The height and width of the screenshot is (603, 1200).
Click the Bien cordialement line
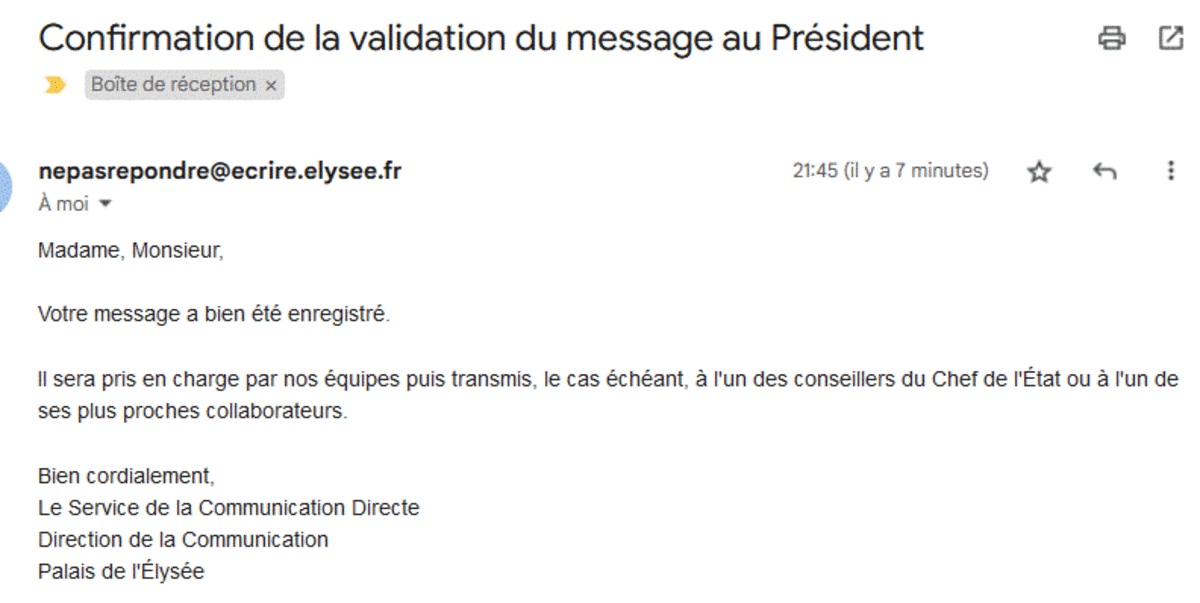tap(126, 475)
